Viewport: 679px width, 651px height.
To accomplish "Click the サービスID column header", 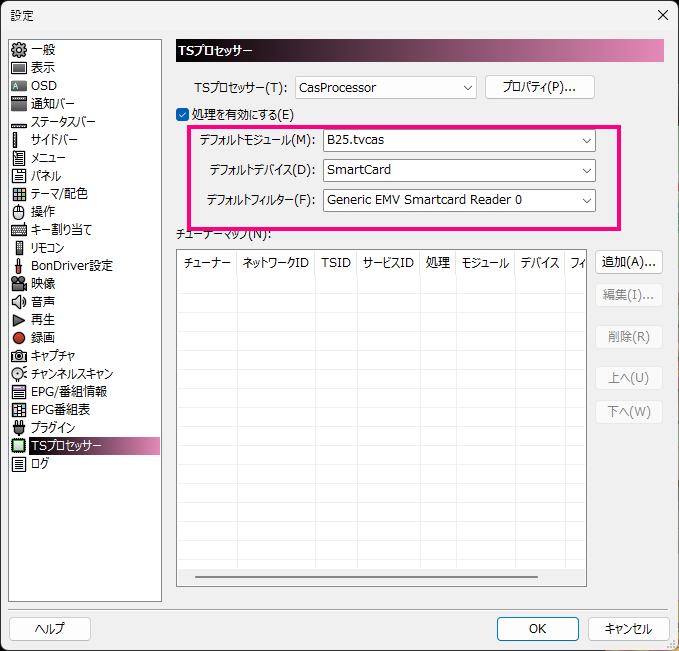I will coord(388,262).
